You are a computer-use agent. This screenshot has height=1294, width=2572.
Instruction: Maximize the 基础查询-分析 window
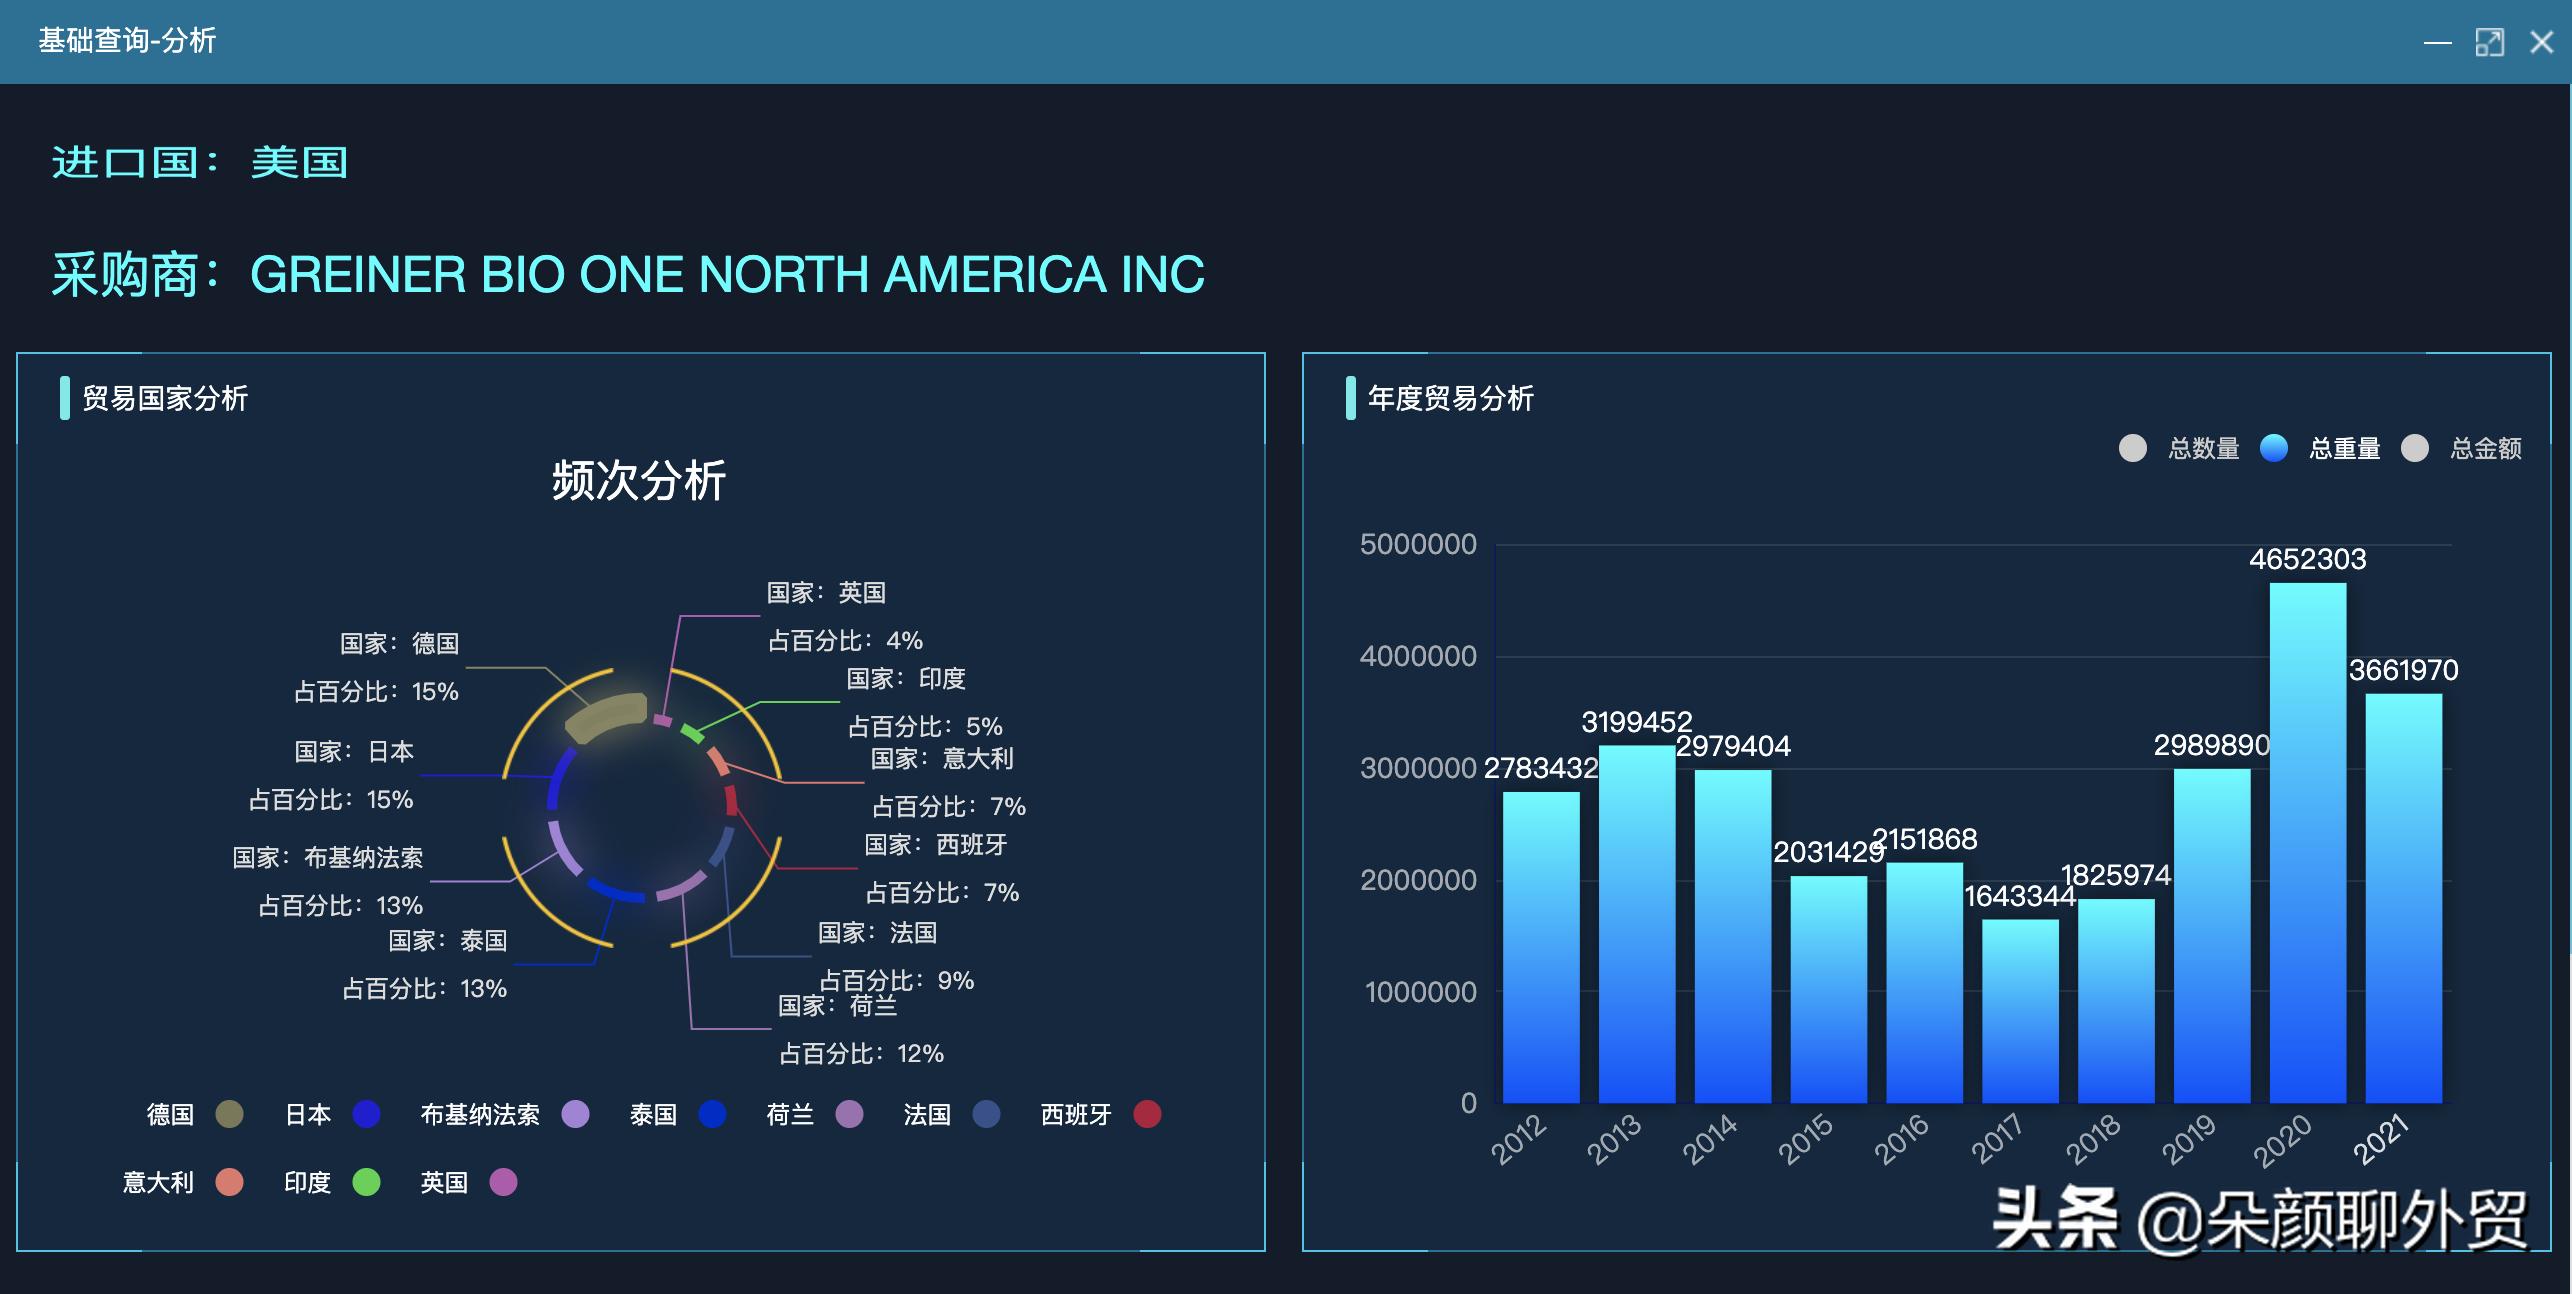2489,42
